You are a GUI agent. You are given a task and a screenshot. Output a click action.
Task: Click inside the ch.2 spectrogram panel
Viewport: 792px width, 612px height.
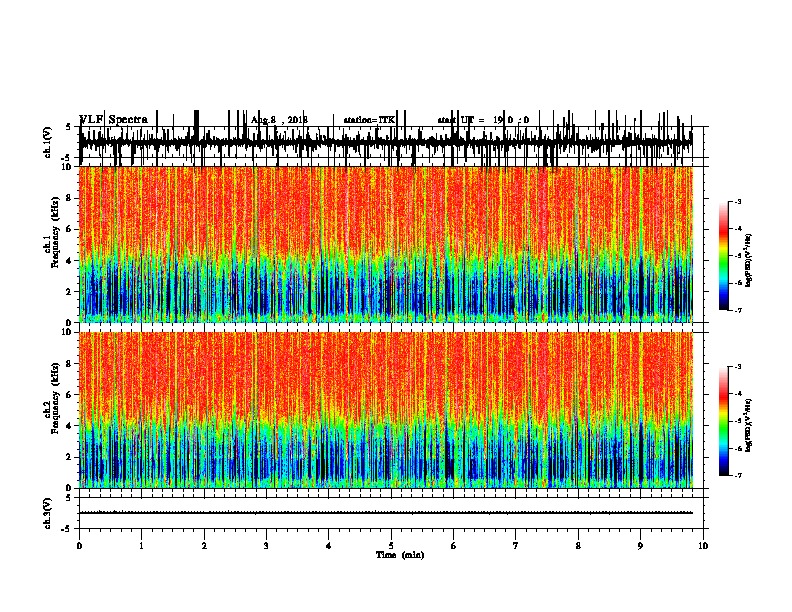(x=386, y=410)
